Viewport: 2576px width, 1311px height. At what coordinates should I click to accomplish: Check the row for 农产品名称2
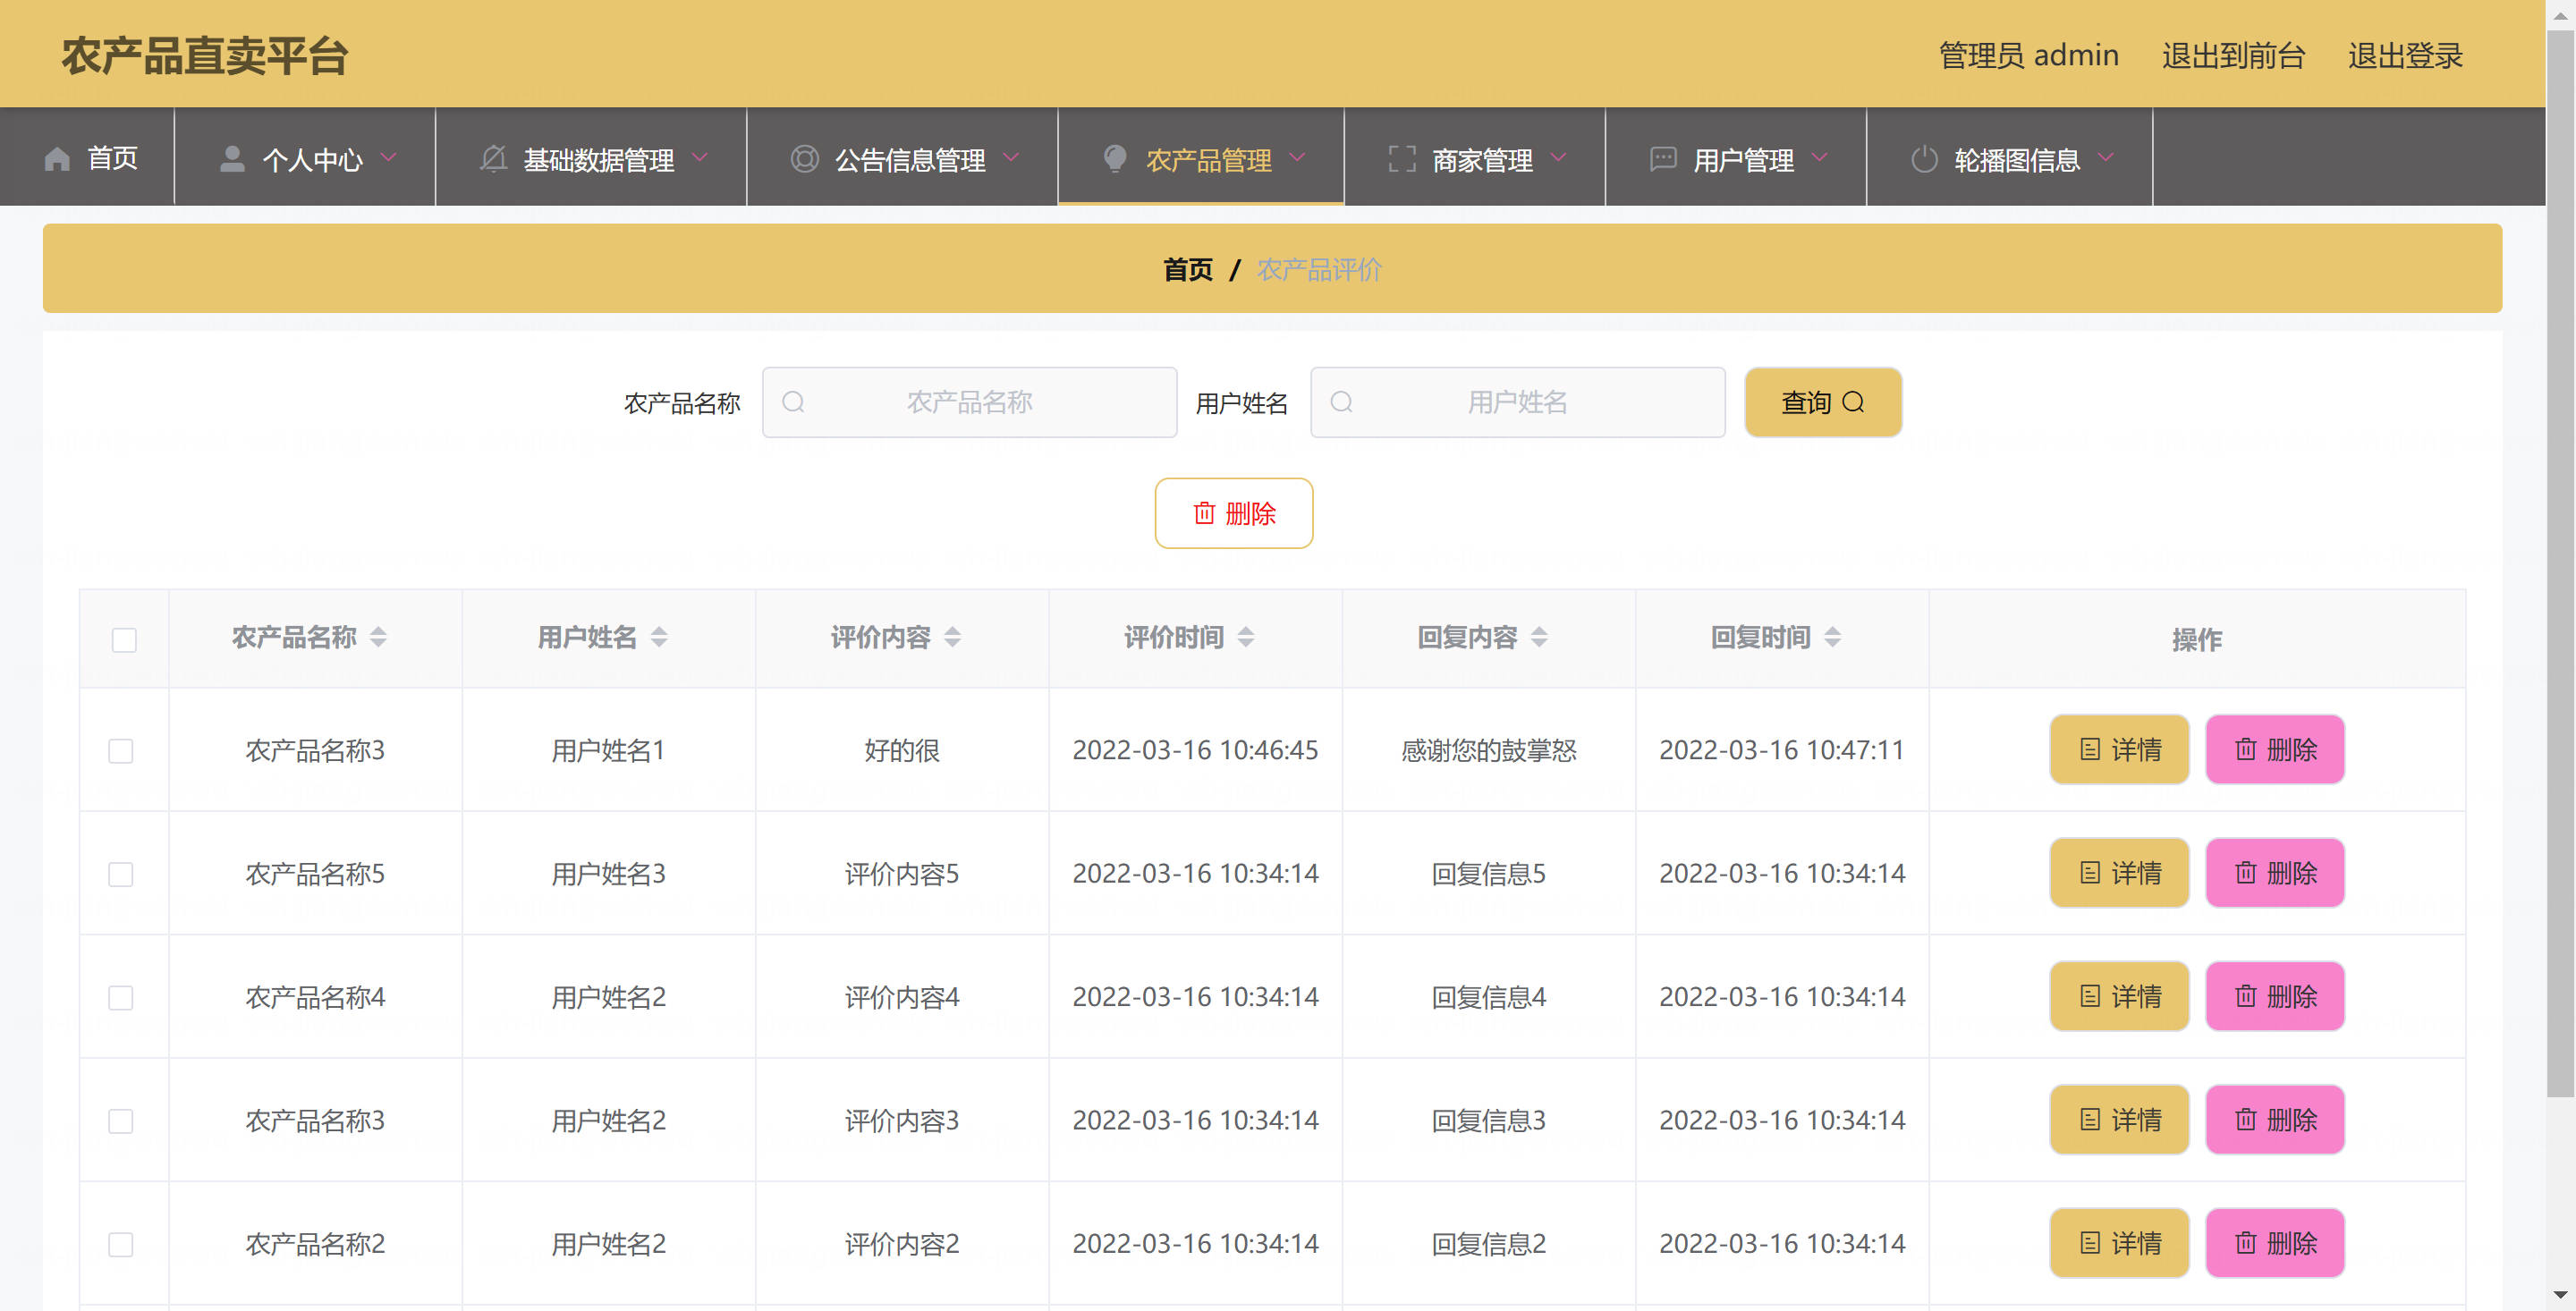pos(121,1245)
